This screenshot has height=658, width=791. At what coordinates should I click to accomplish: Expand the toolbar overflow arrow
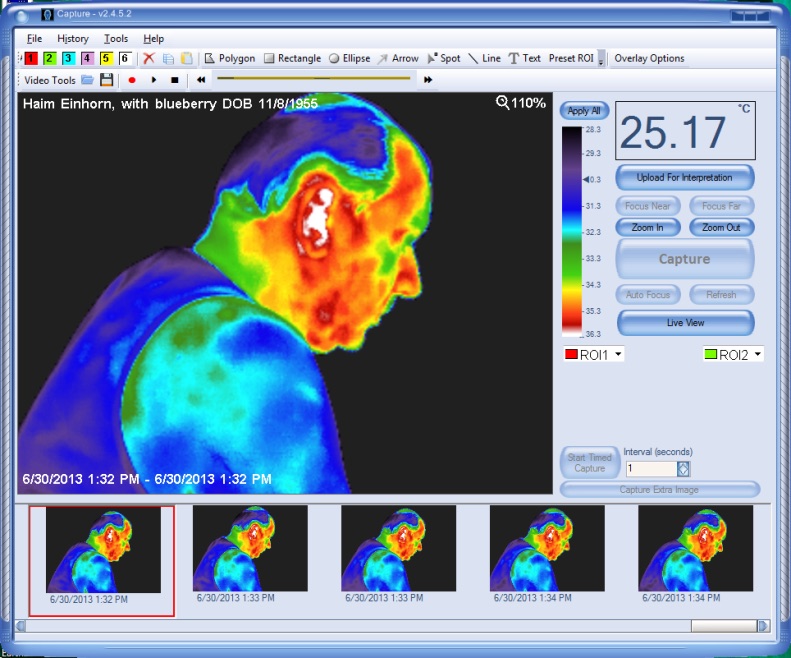pyautogui.click(x=601, y=59)
